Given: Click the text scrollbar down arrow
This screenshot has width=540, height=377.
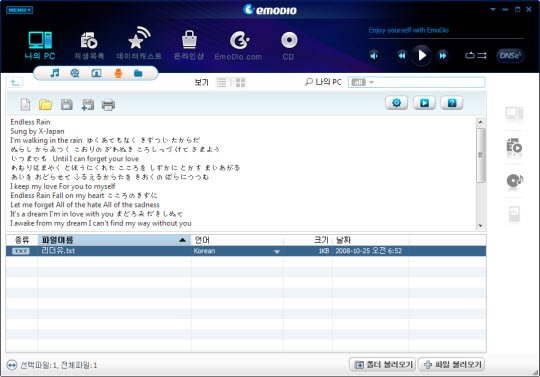Looking at the screenshot, I should (x=480, y=226).
